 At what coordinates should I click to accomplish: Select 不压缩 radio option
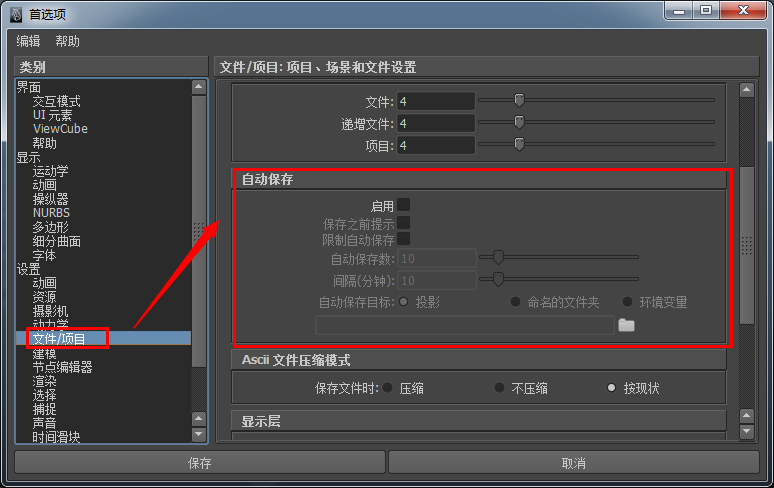(x=500, y=388)
